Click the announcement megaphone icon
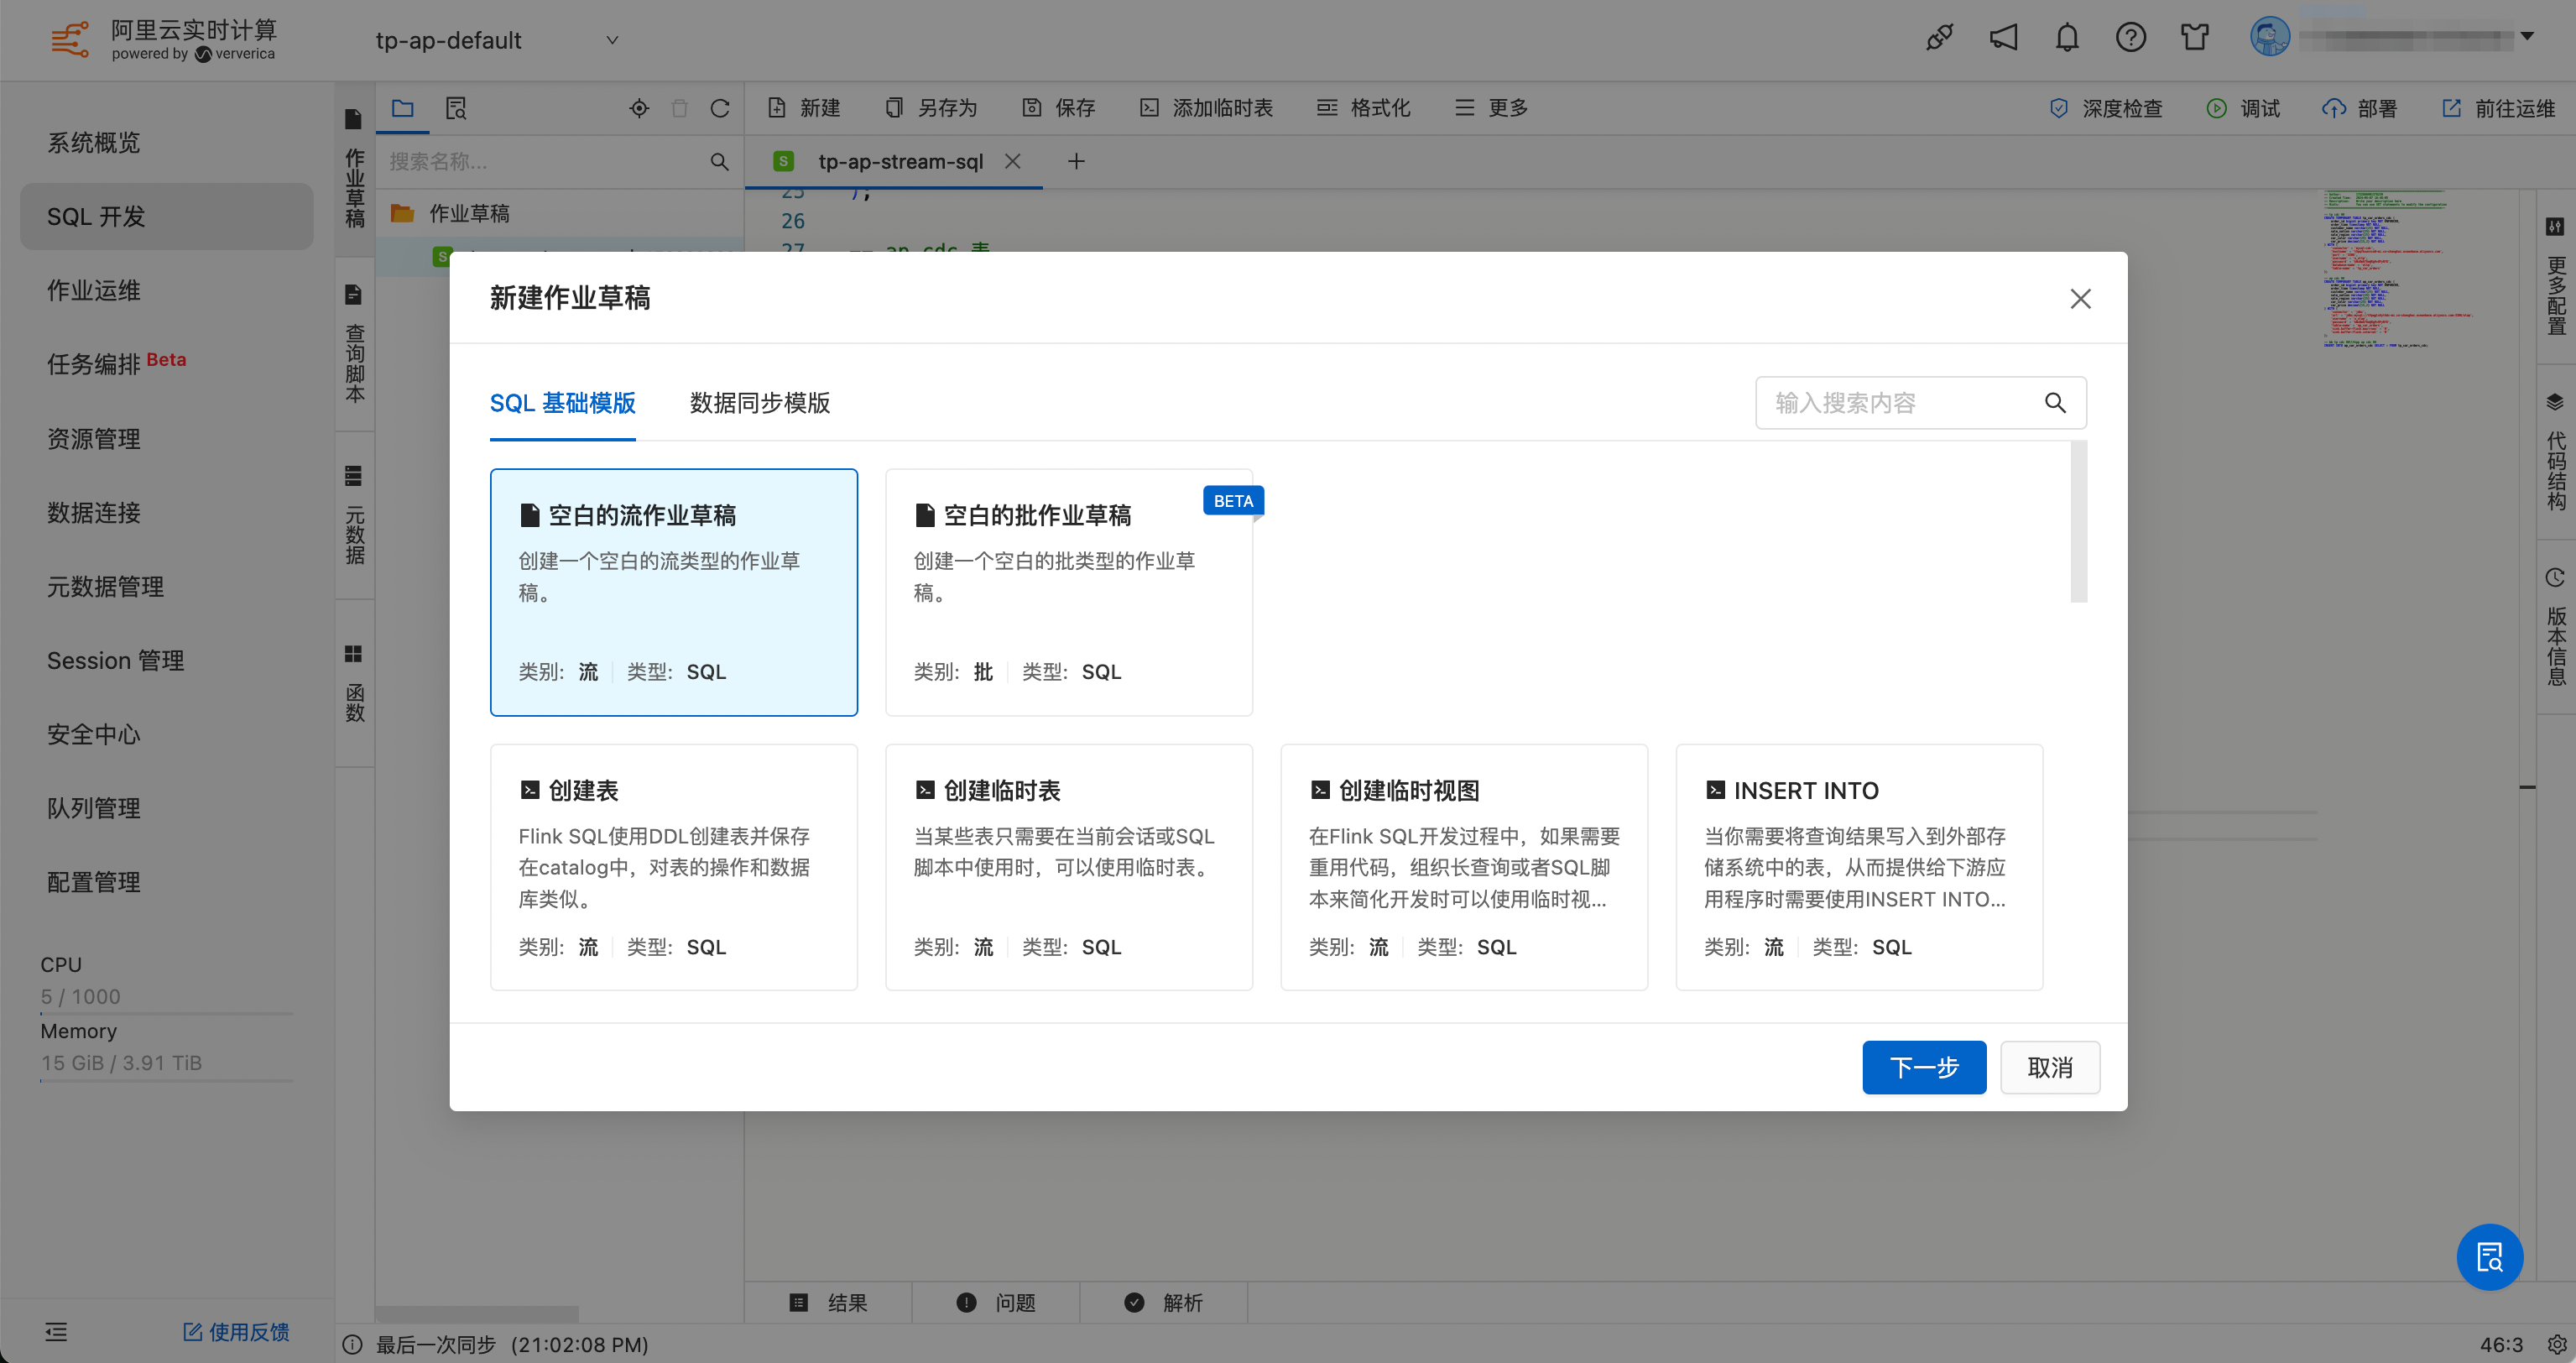The width and height of the screenshot is (2576, 1363). (2003, 38)
